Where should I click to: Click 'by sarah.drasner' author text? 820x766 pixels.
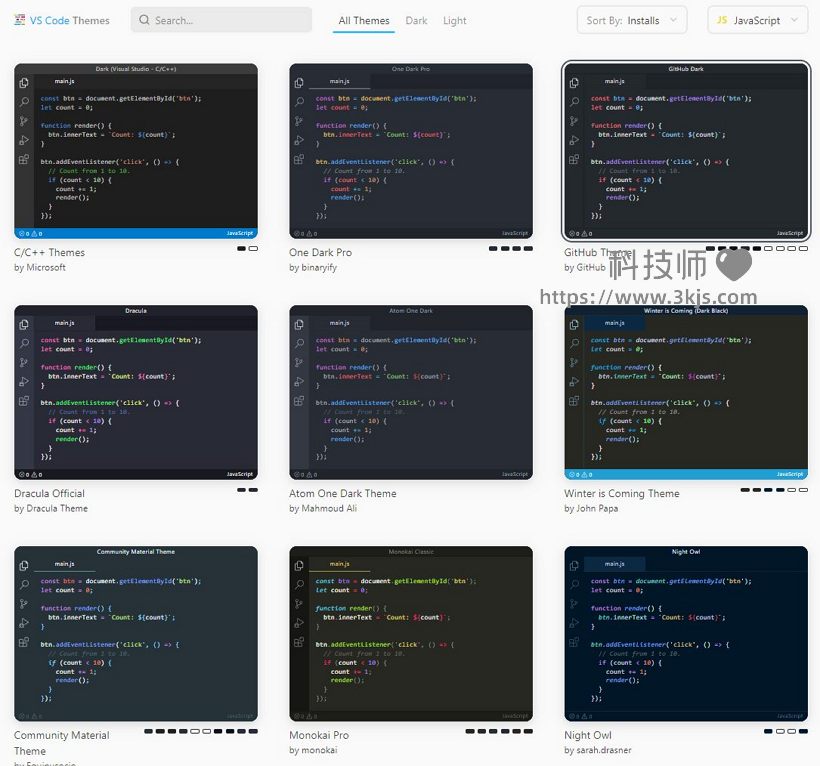[x=598, y=750]
